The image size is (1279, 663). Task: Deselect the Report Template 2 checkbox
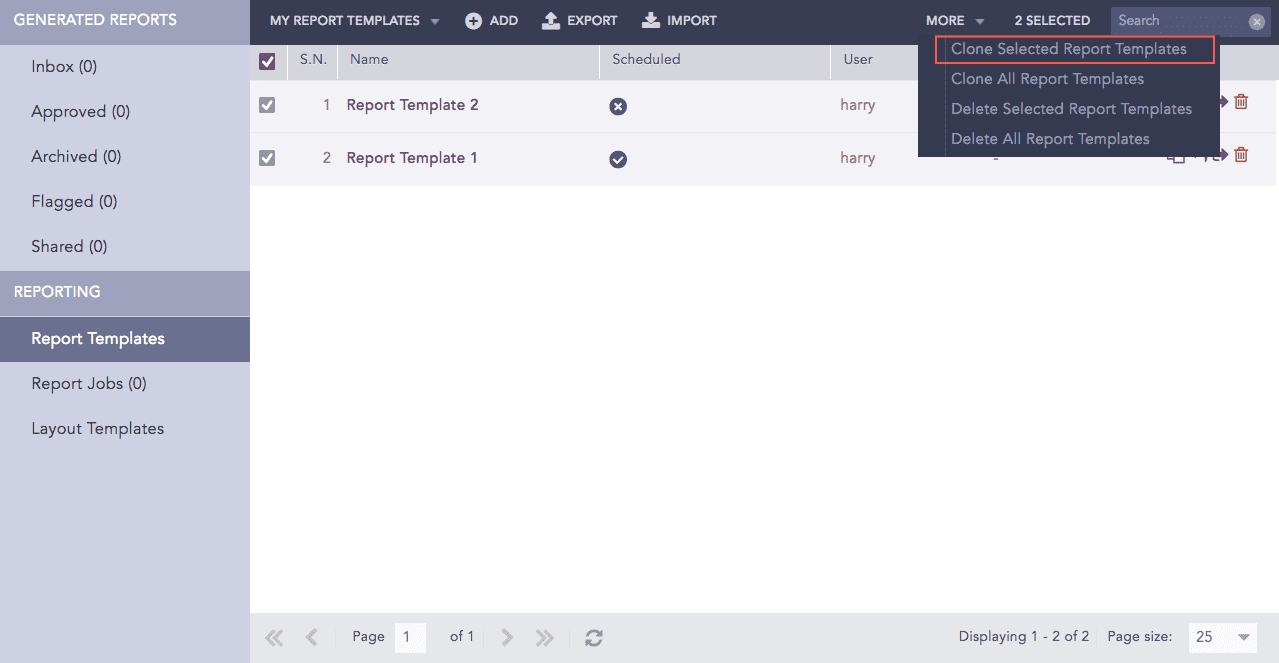[267, 105]
